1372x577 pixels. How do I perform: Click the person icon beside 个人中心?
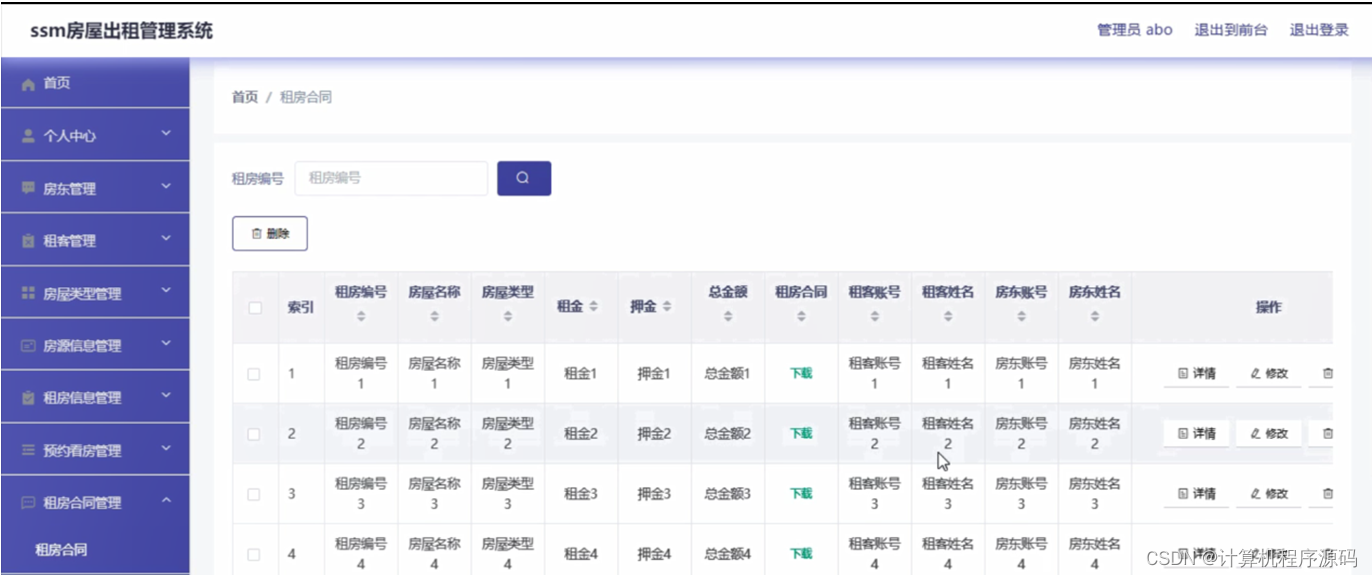[28, 136]
